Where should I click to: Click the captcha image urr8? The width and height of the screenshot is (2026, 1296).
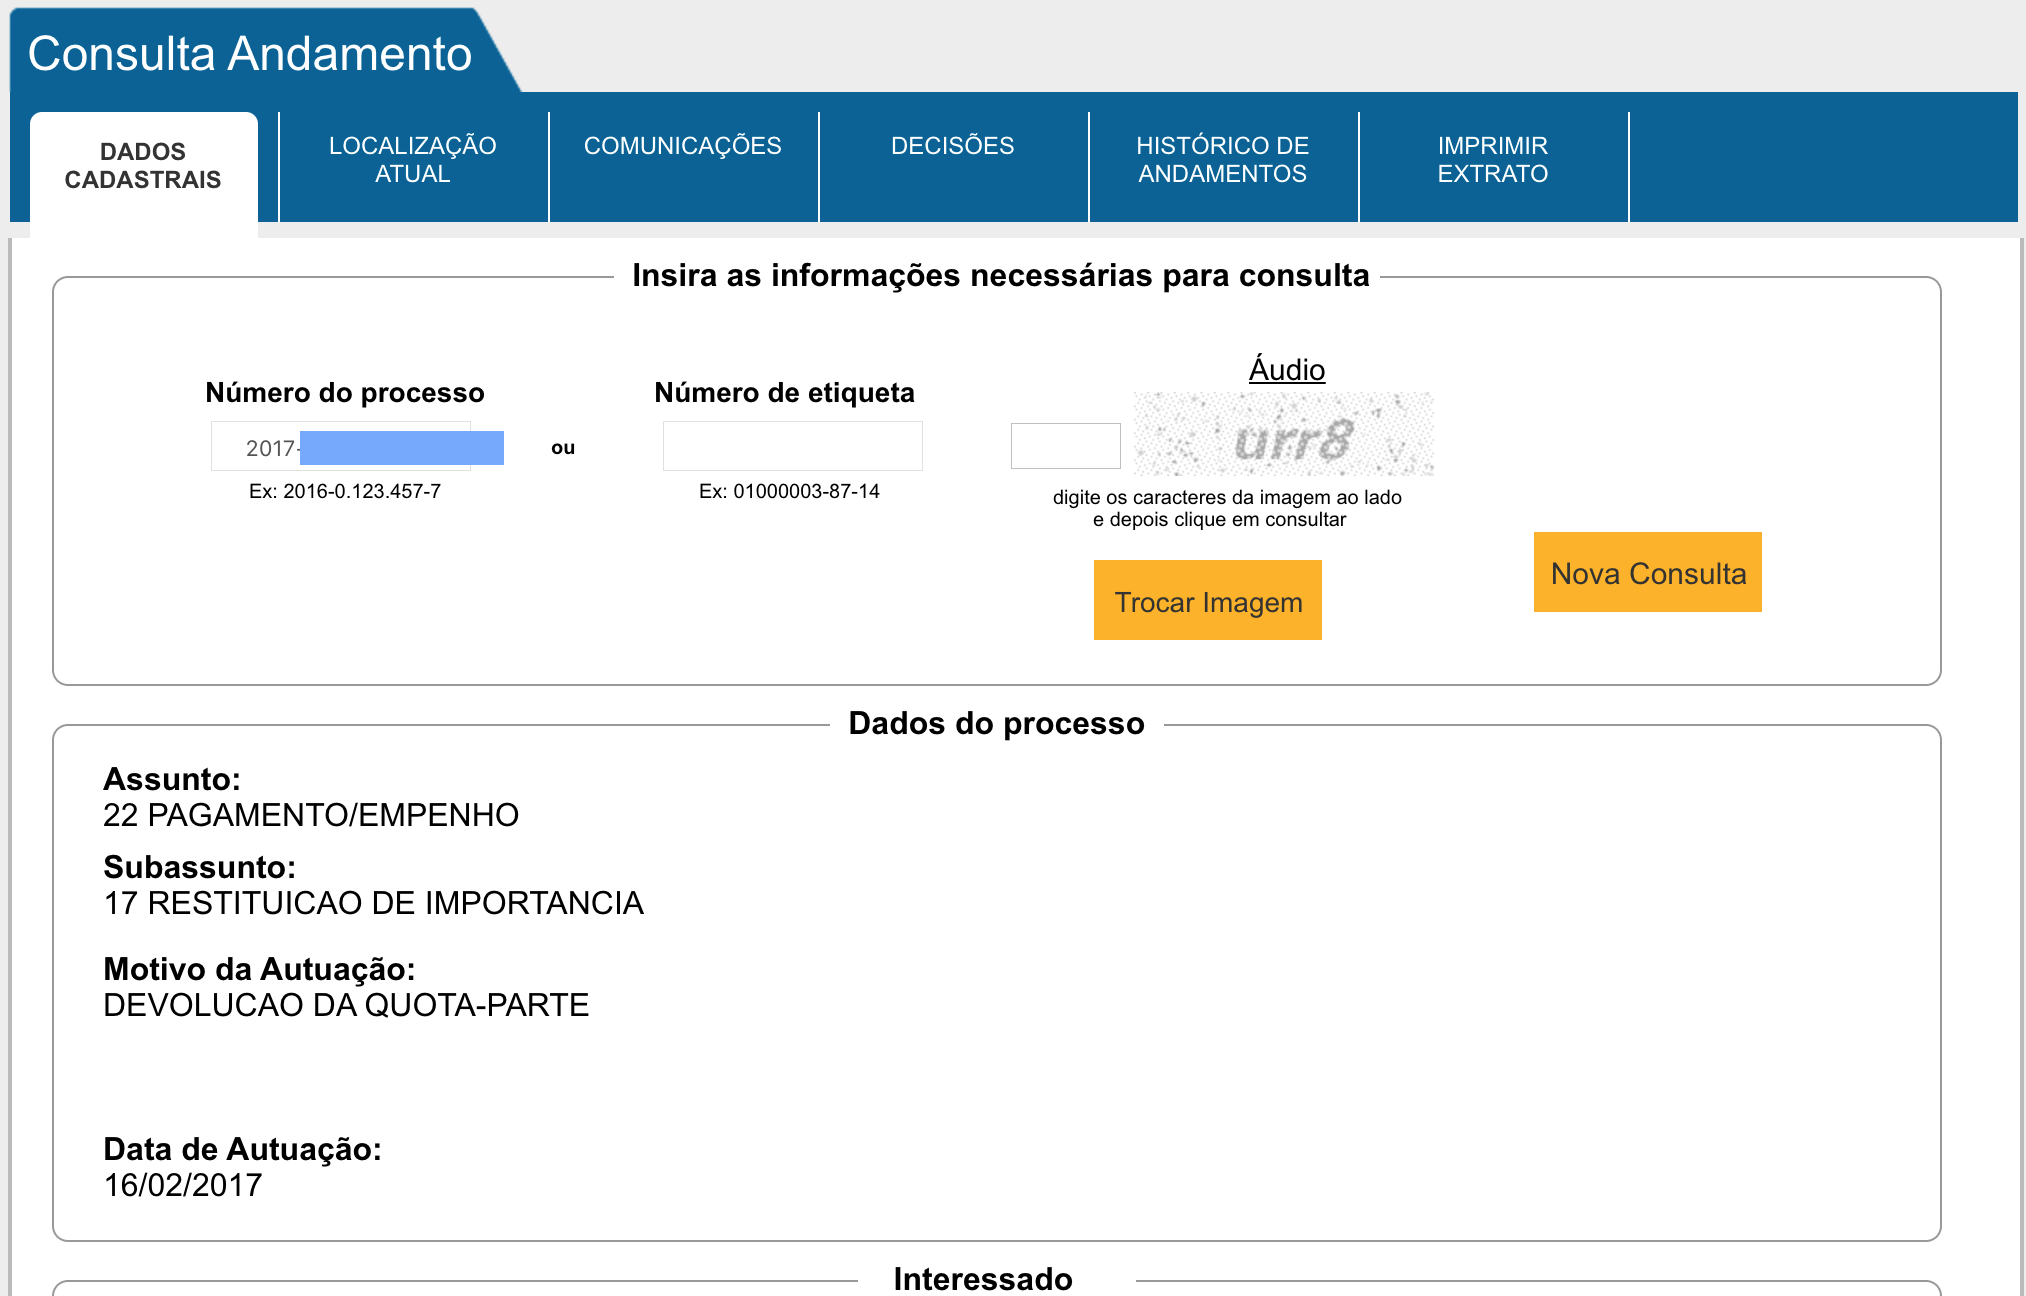(1284, 436)
